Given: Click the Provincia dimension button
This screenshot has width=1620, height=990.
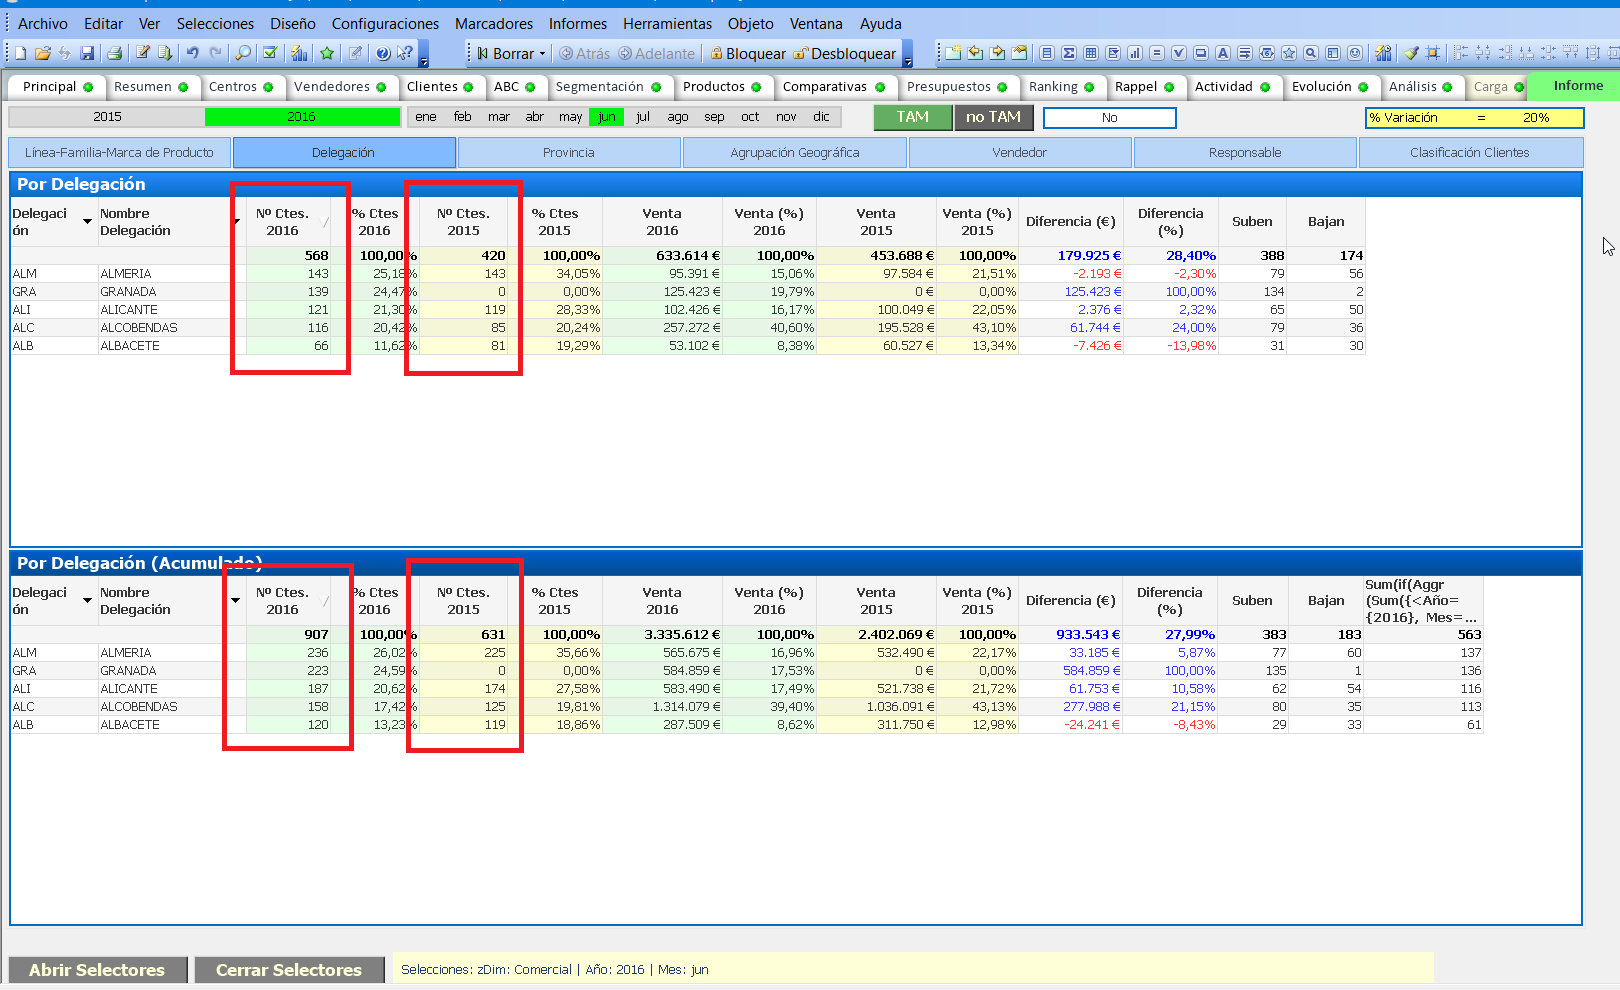Looking at the screenshot, I should (x=569, y=153).
